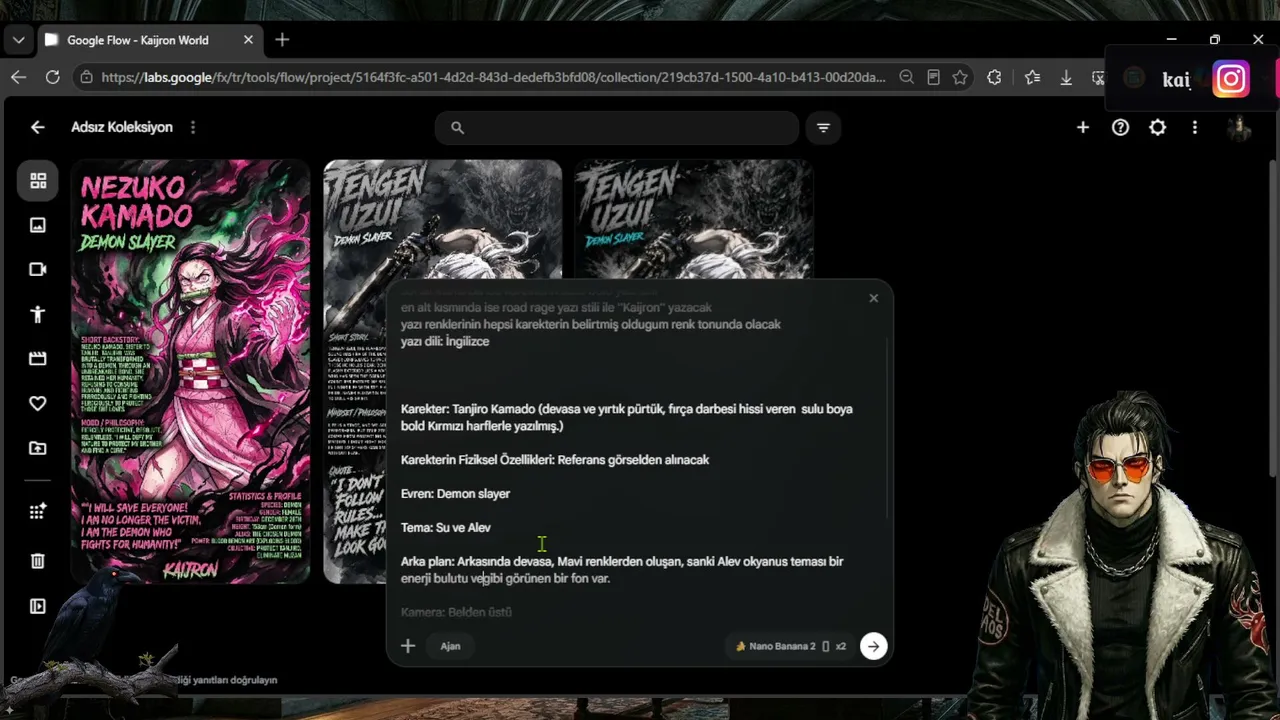Open the filter options next to search

coord(823,128)
